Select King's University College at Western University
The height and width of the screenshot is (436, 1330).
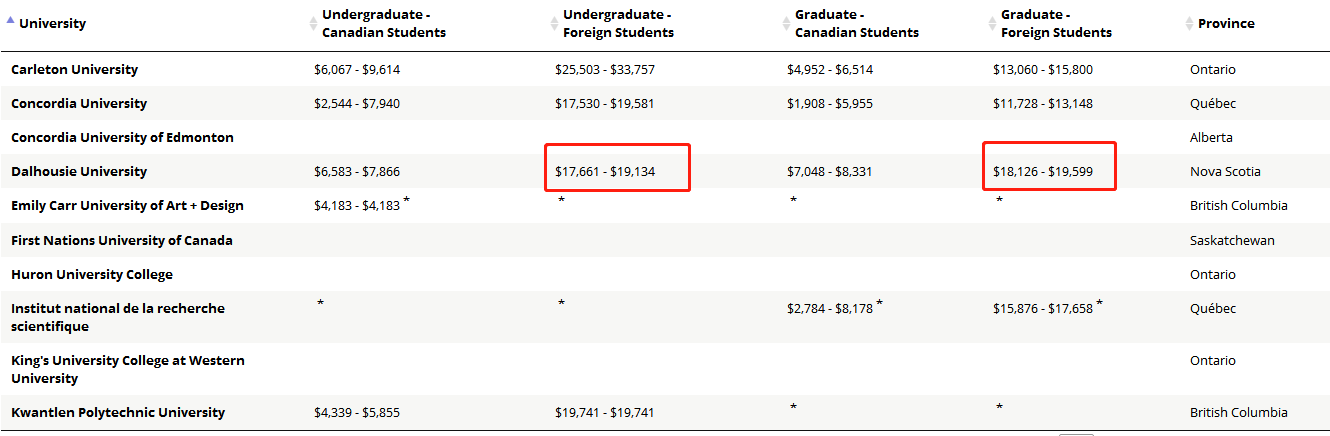[x=128, y=369]
